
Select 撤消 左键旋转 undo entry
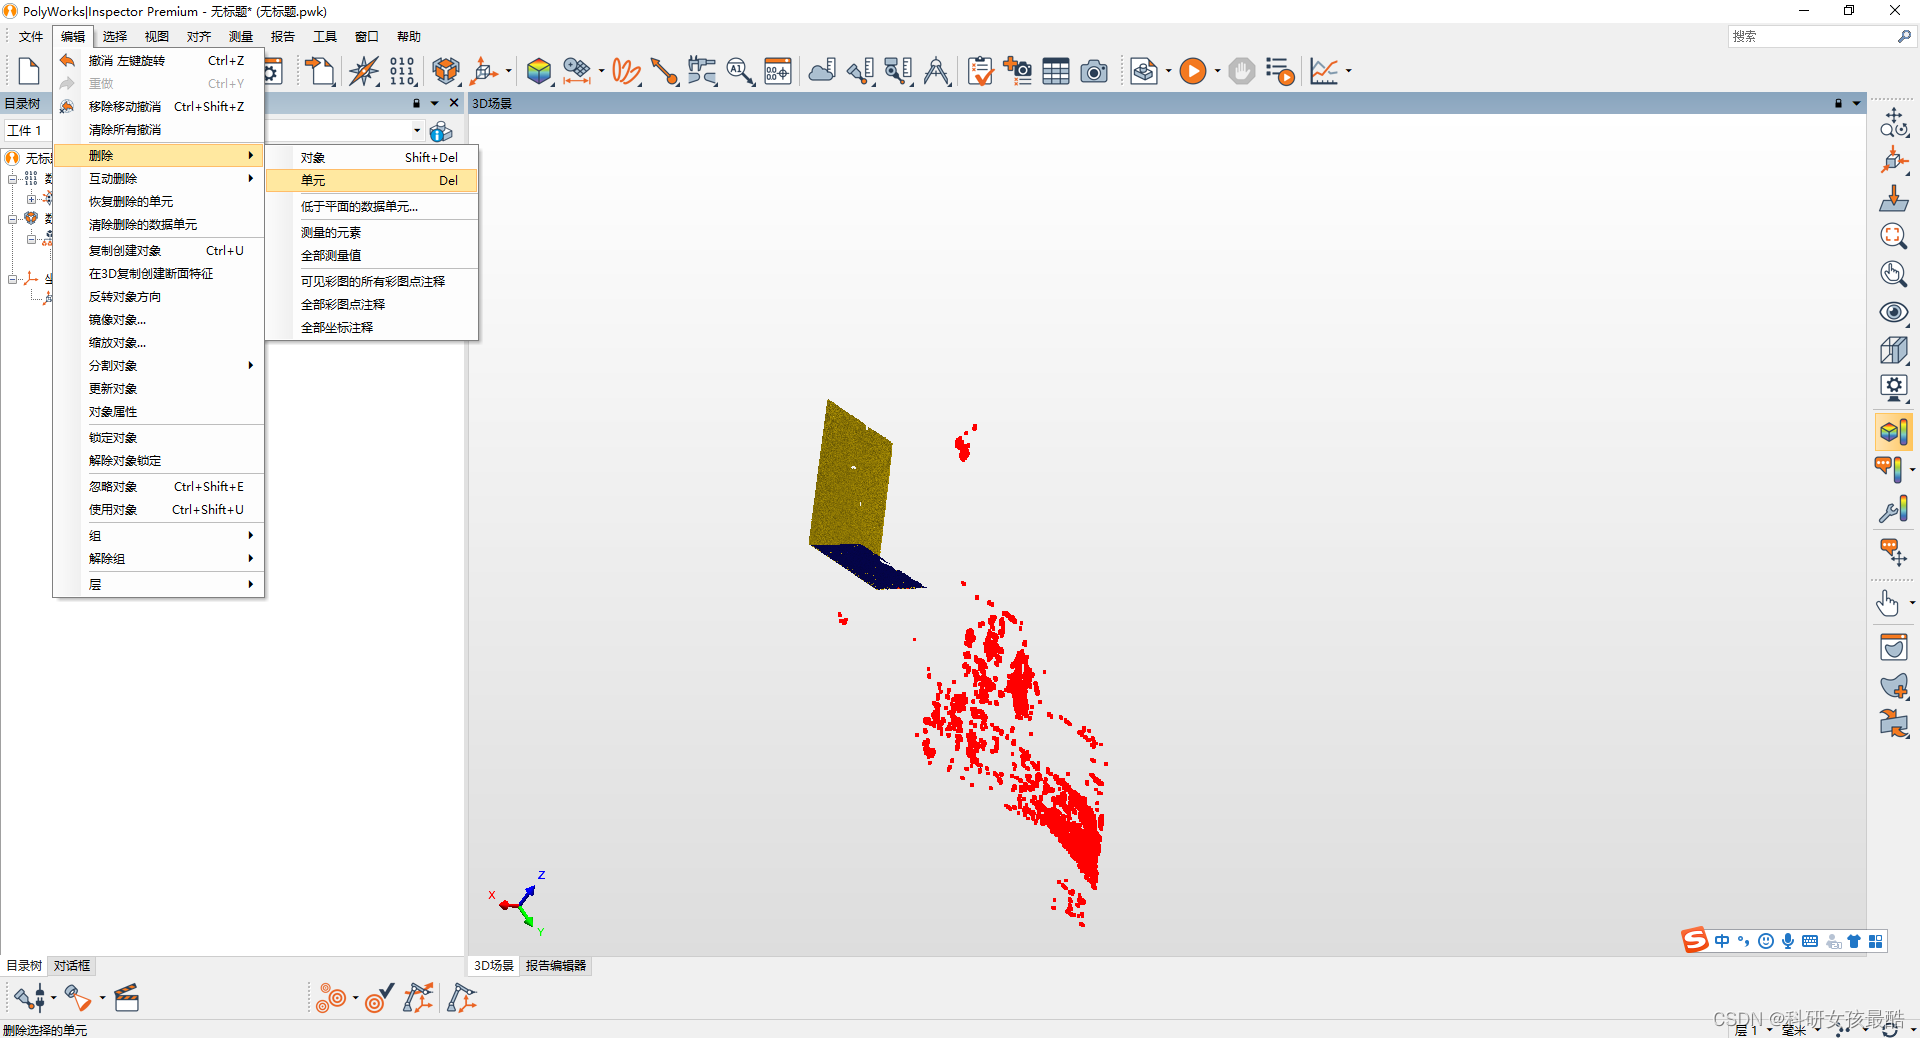[x=159, y=61]
